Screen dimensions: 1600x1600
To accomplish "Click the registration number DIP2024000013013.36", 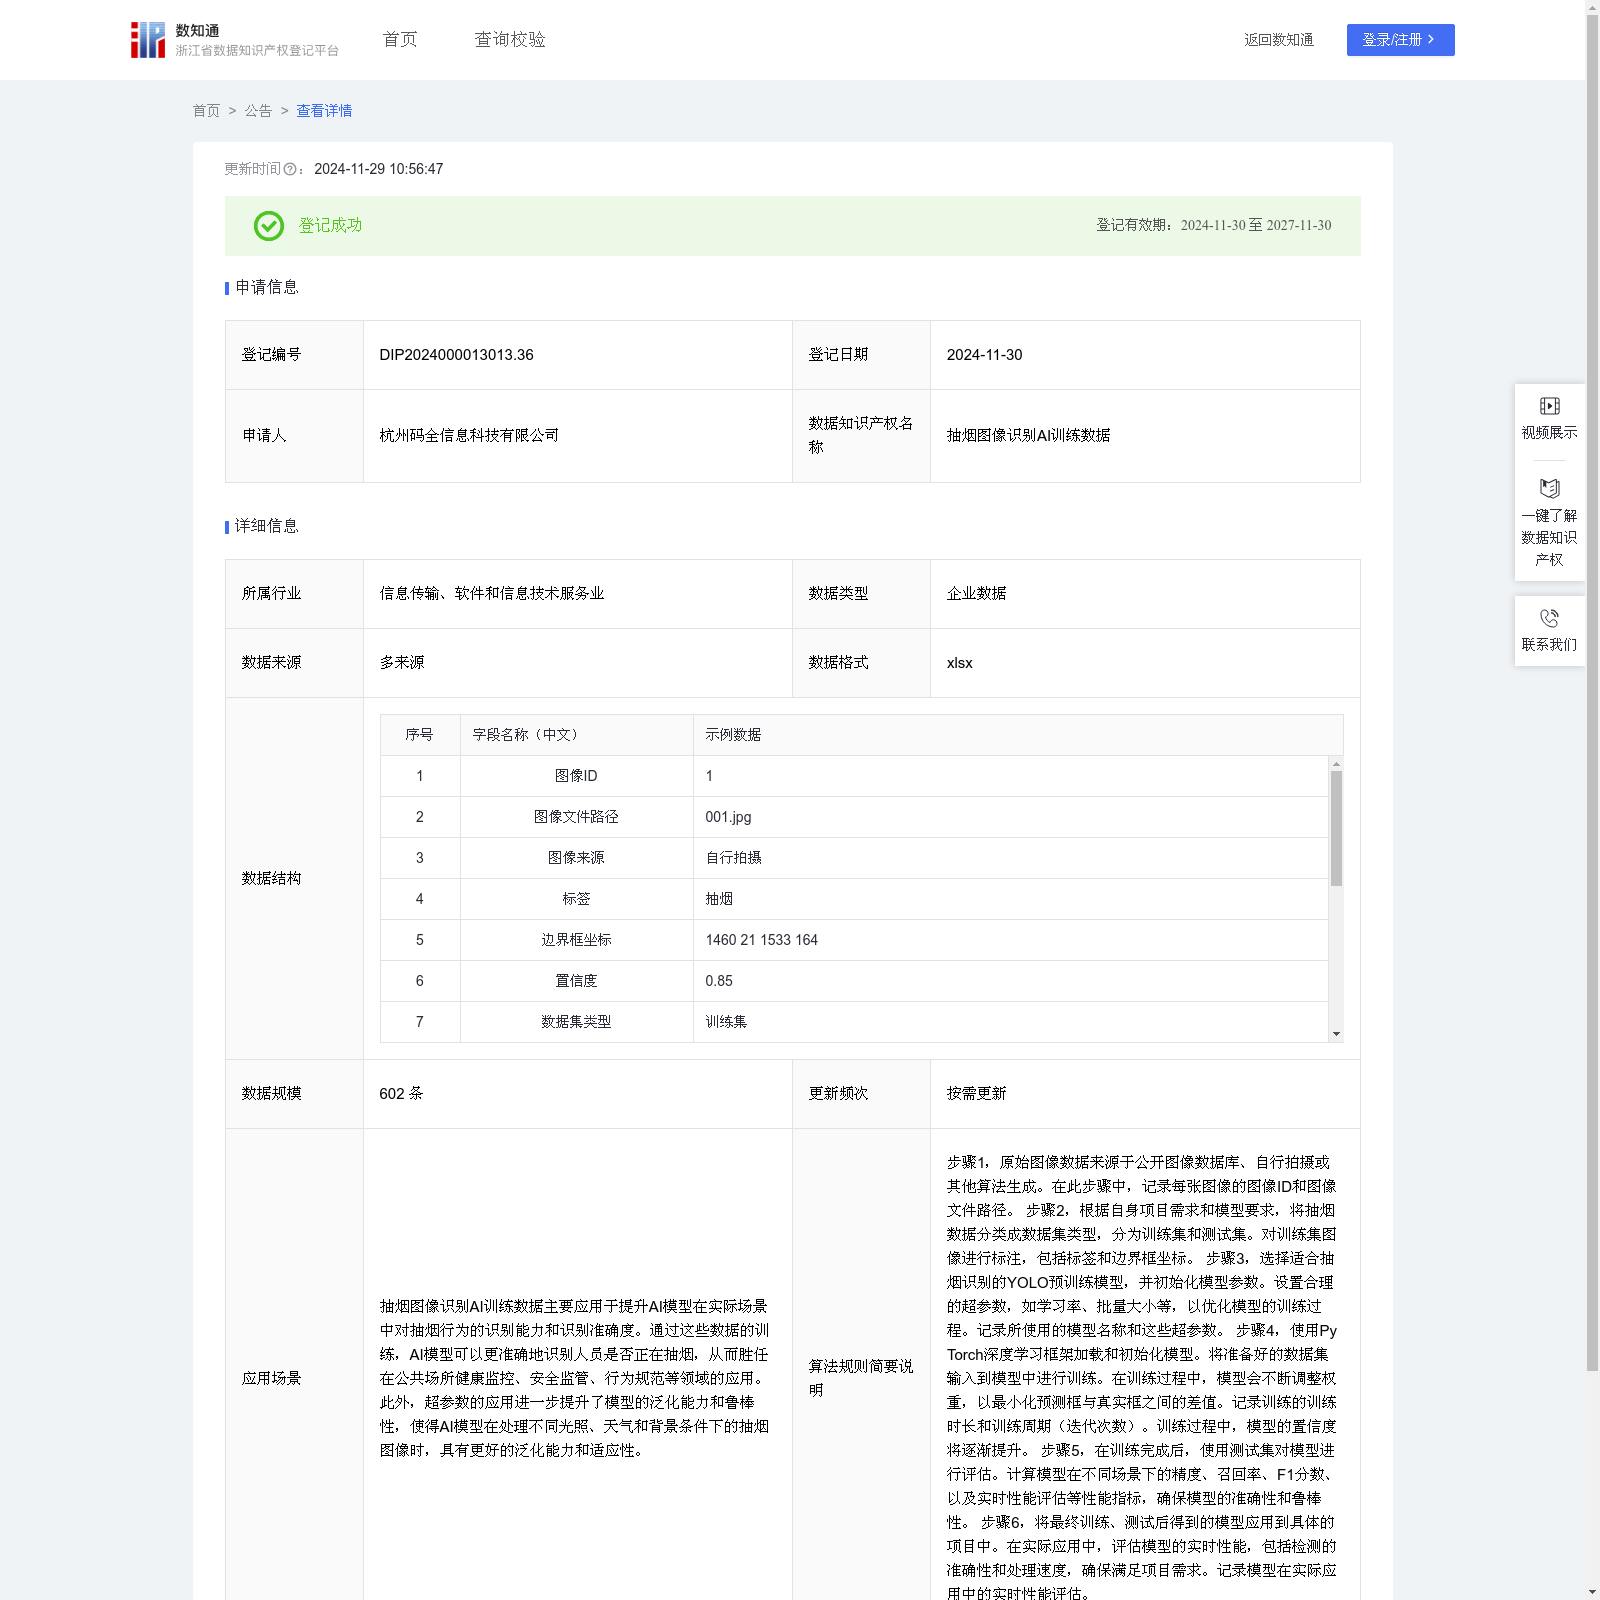I will [456, 355].
